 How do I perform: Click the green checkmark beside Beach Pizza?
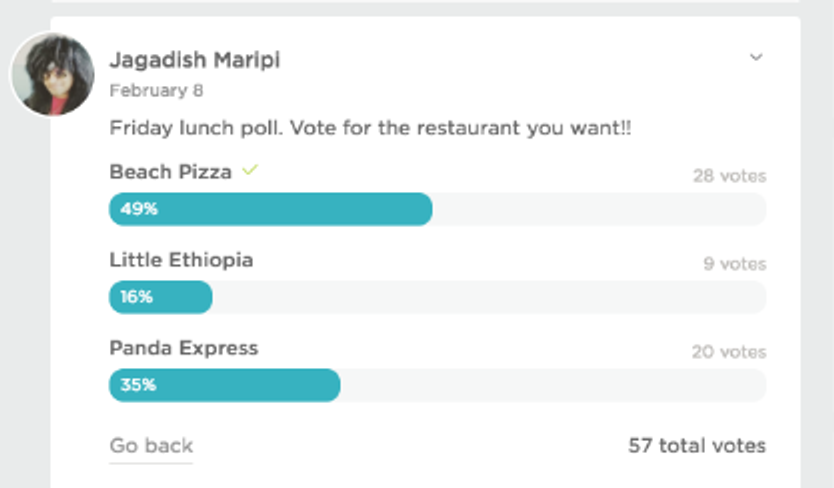[250, 170]
